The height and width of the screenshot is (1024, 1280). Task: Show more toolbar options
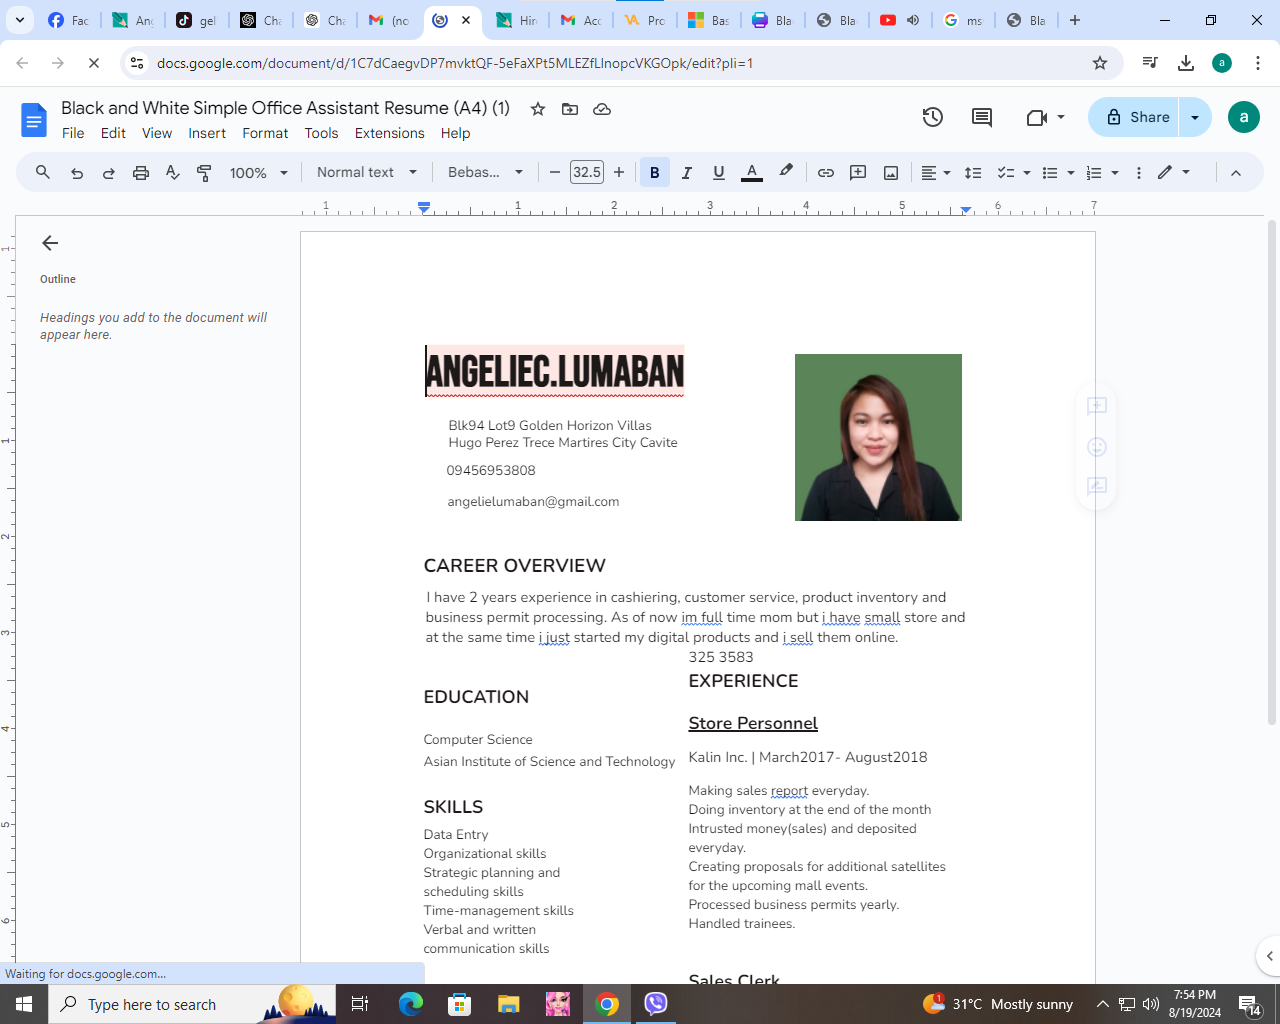(1139, 173)
